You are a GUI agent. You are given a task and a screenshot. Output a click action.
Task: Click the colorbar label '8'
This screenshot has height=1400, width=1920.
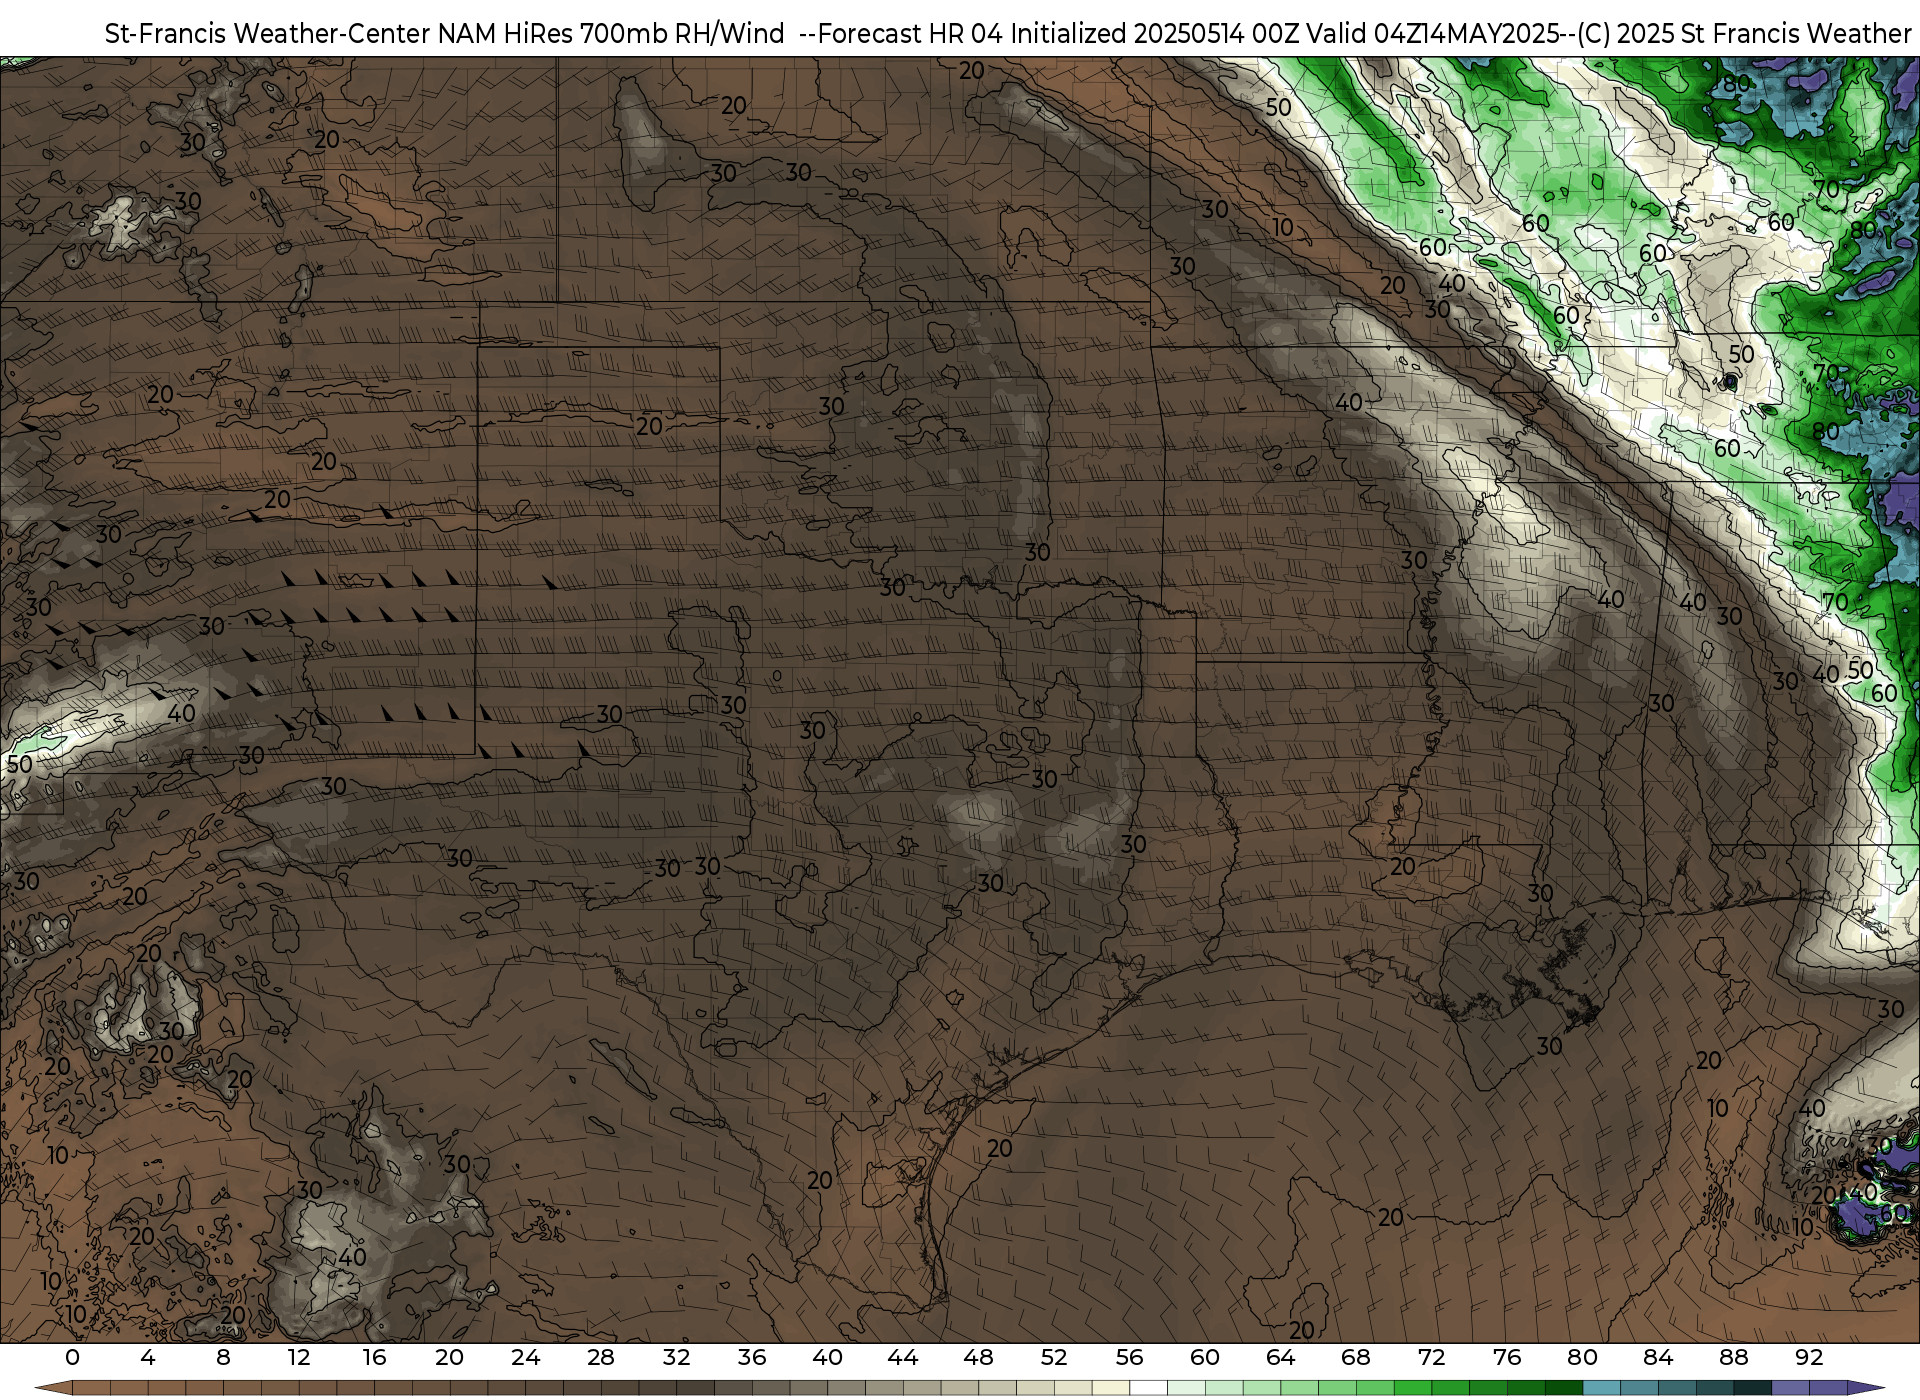point(223,1357)
